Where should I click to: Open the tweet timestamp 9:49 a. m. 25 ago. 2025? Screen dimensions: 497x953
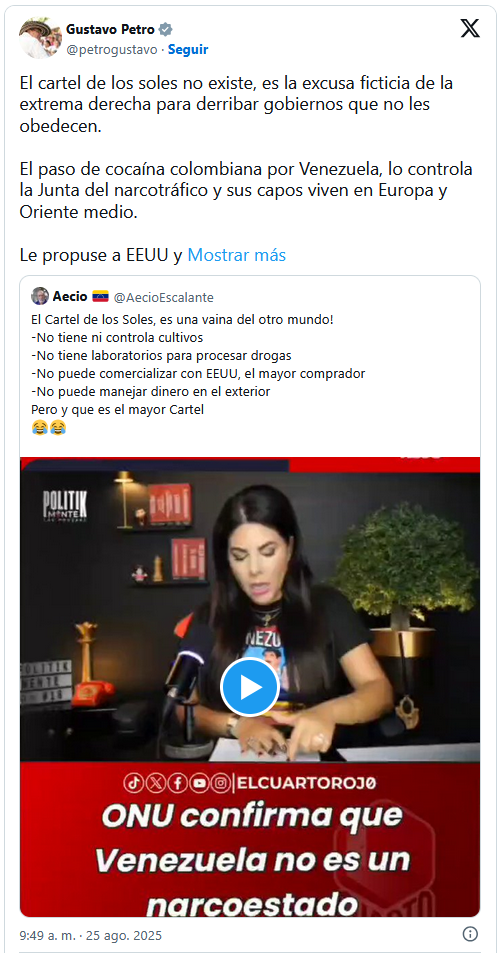click(x=91, y=935)
